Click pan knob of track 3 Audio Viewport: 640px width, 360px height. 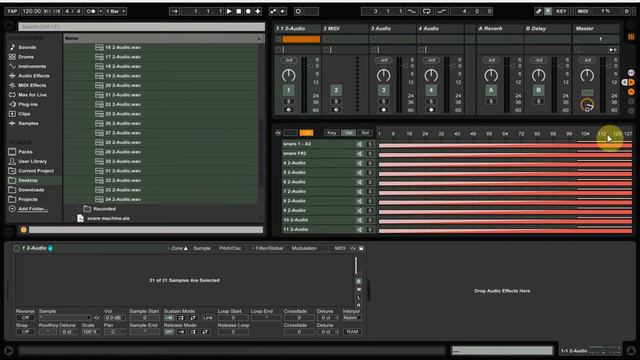[x=383, y=75]
